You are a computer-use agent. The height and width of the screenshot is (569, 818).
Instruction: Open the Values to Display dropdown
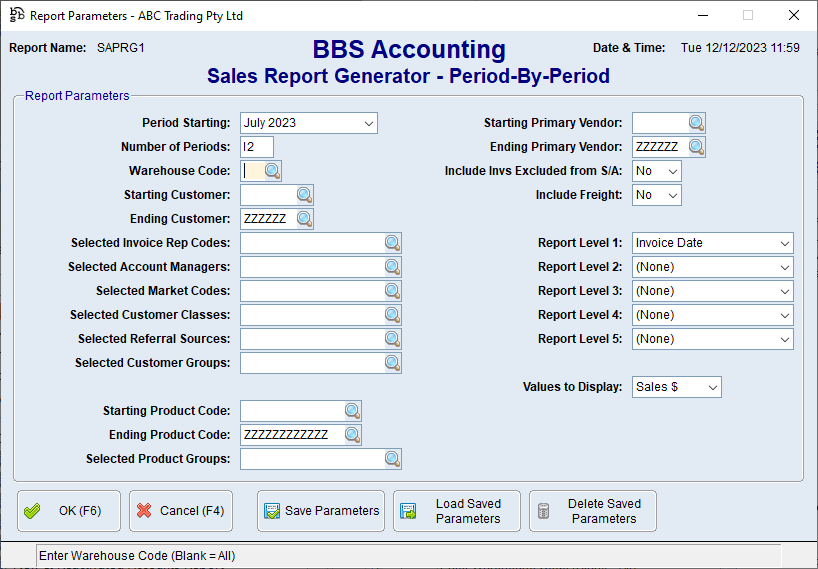pos(713,388)
